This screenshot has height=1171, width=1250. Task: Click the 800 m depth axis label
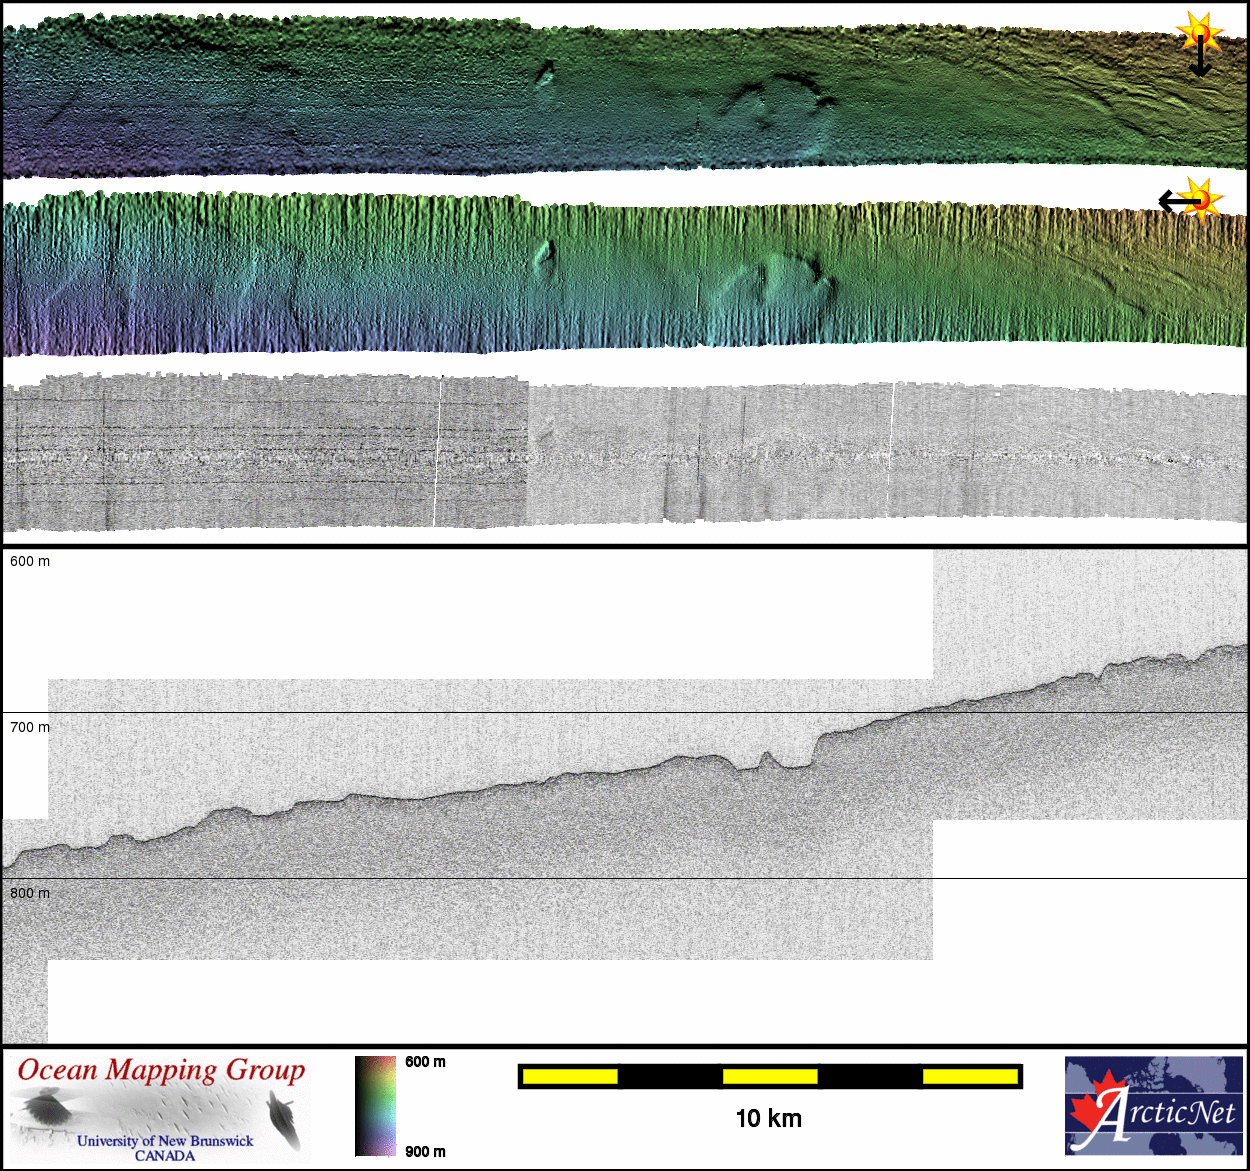pos(30,893)
